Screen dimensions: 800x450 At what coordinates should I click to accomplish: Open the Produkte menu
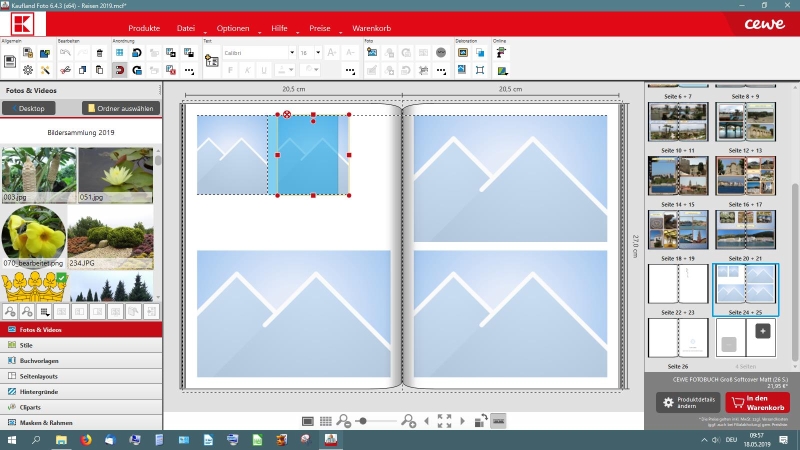[144, 28]
